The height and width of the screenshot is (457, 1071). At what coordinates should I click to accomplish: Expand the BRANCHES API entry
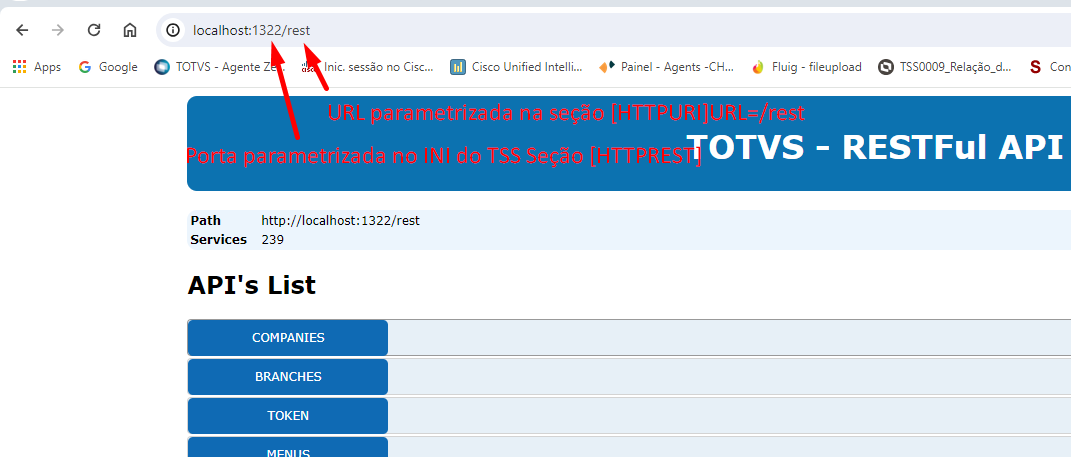pos(288,377)
